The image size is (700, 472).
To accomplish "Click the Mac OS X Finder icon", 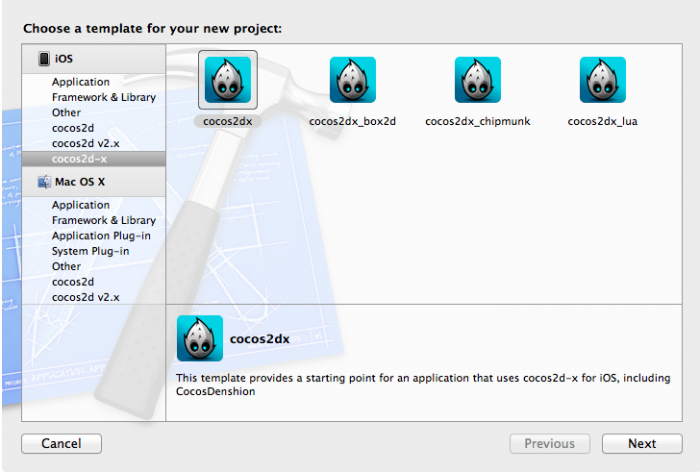I will pos(44,182).
